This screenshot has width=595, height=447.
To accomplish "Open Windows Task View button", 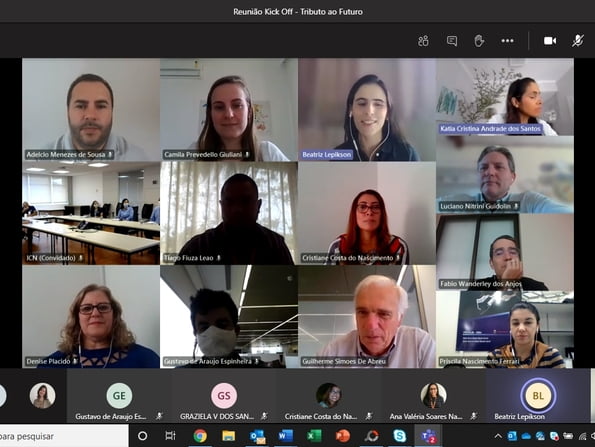I will [170, 436].
